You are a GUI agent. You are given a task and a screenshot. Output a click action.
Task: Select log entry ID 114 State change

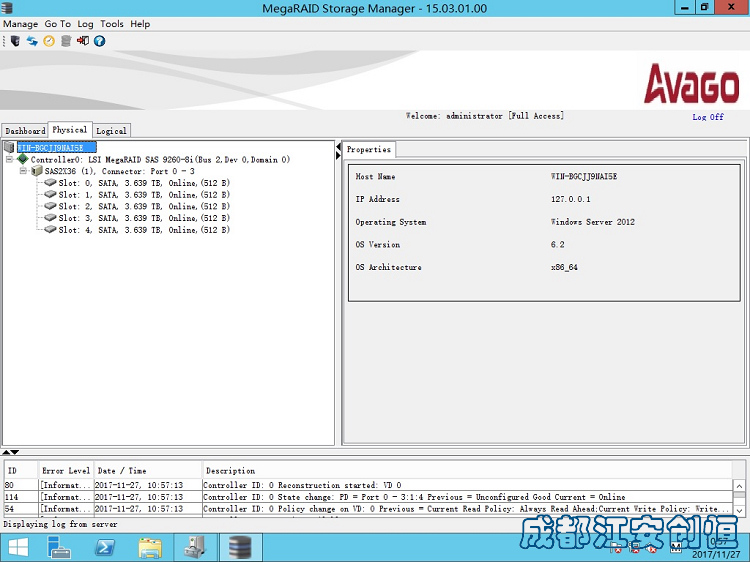click(368, 497)
